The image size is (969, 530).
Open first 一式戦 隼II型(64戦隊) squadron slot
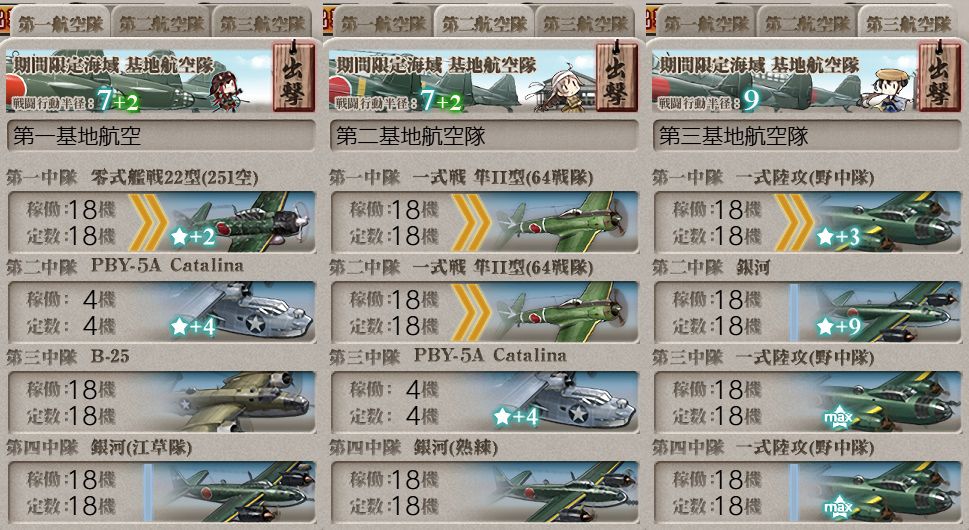tap(484, 222)
